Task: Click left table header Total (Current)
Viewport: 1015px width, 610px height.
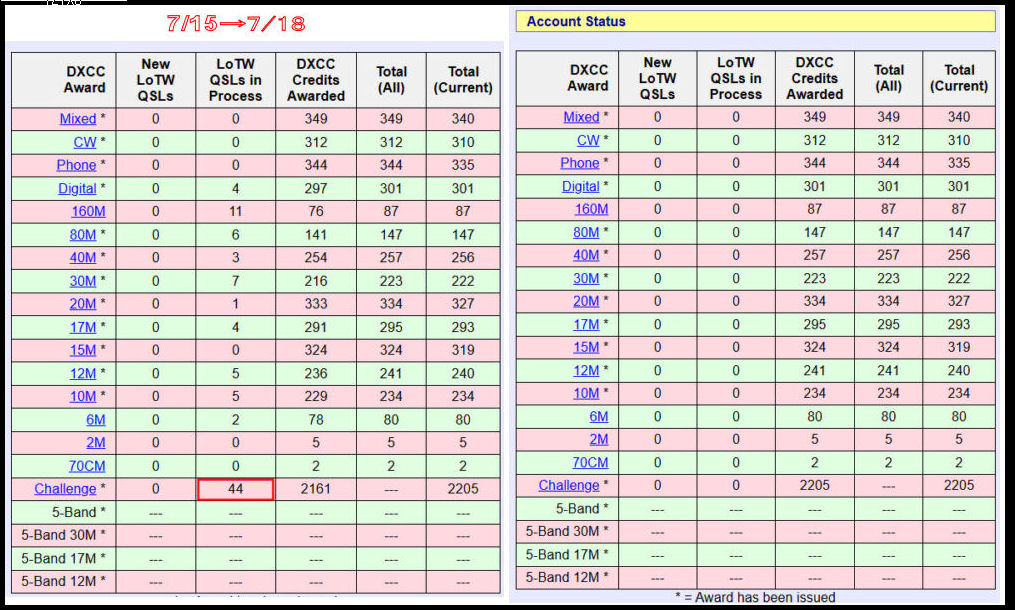Action: pos(463,80)
